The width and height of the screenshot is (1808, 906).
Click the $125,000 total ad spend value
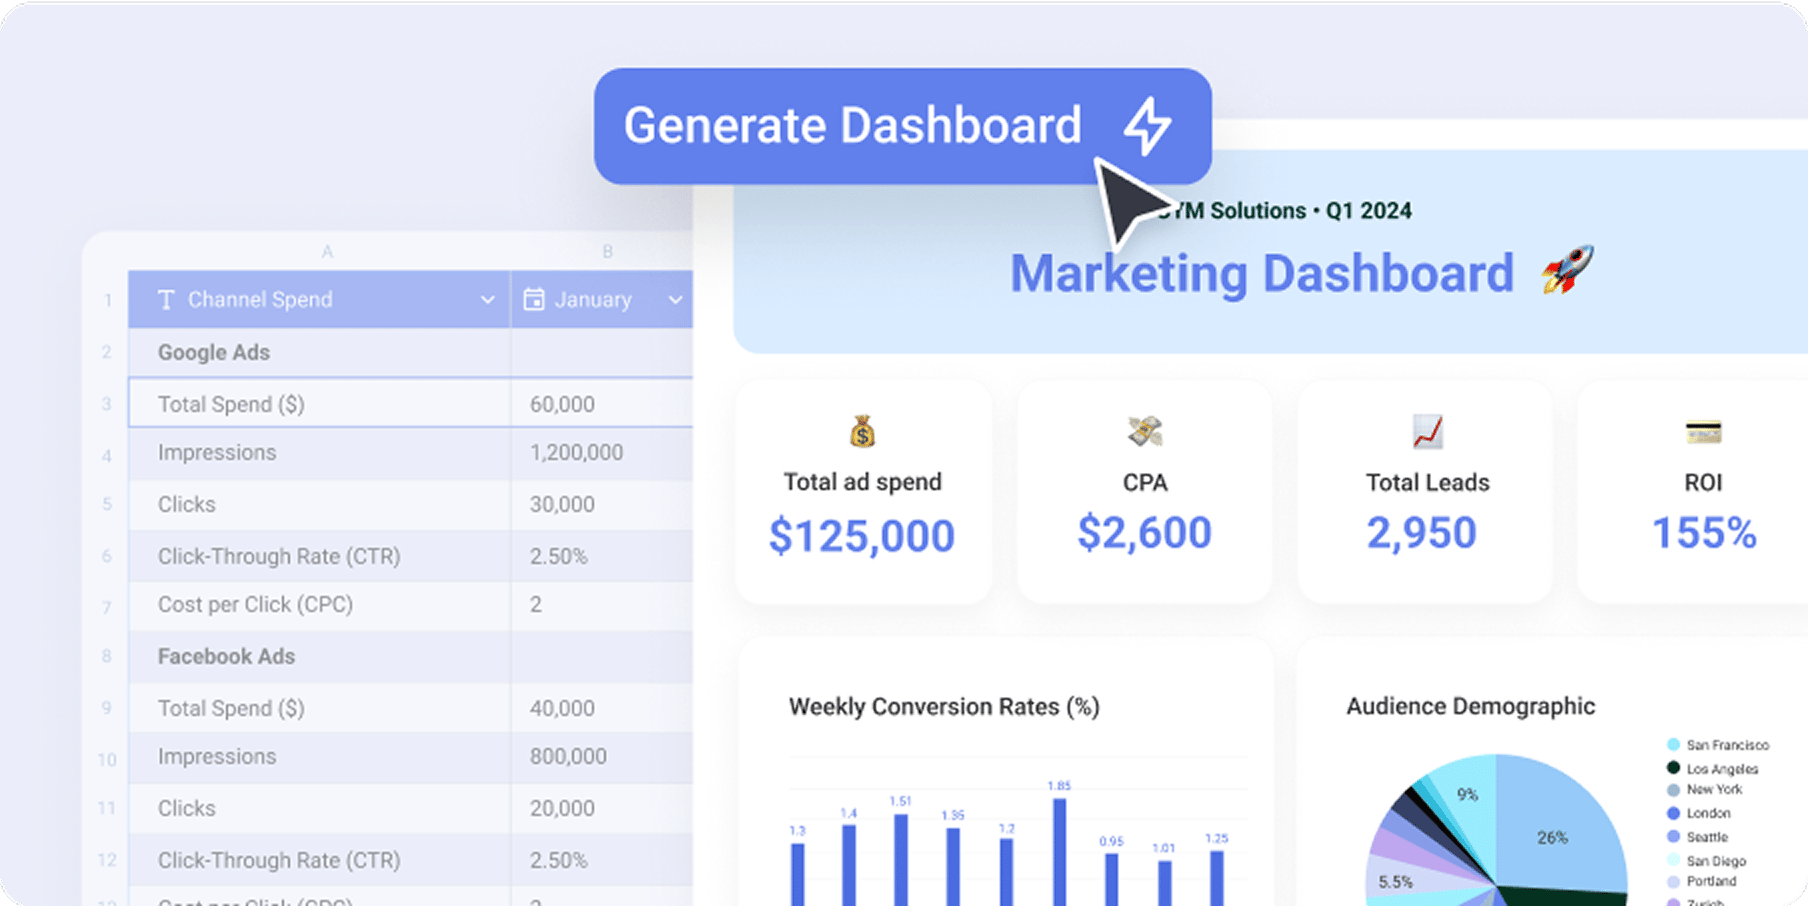click(862, 536)
